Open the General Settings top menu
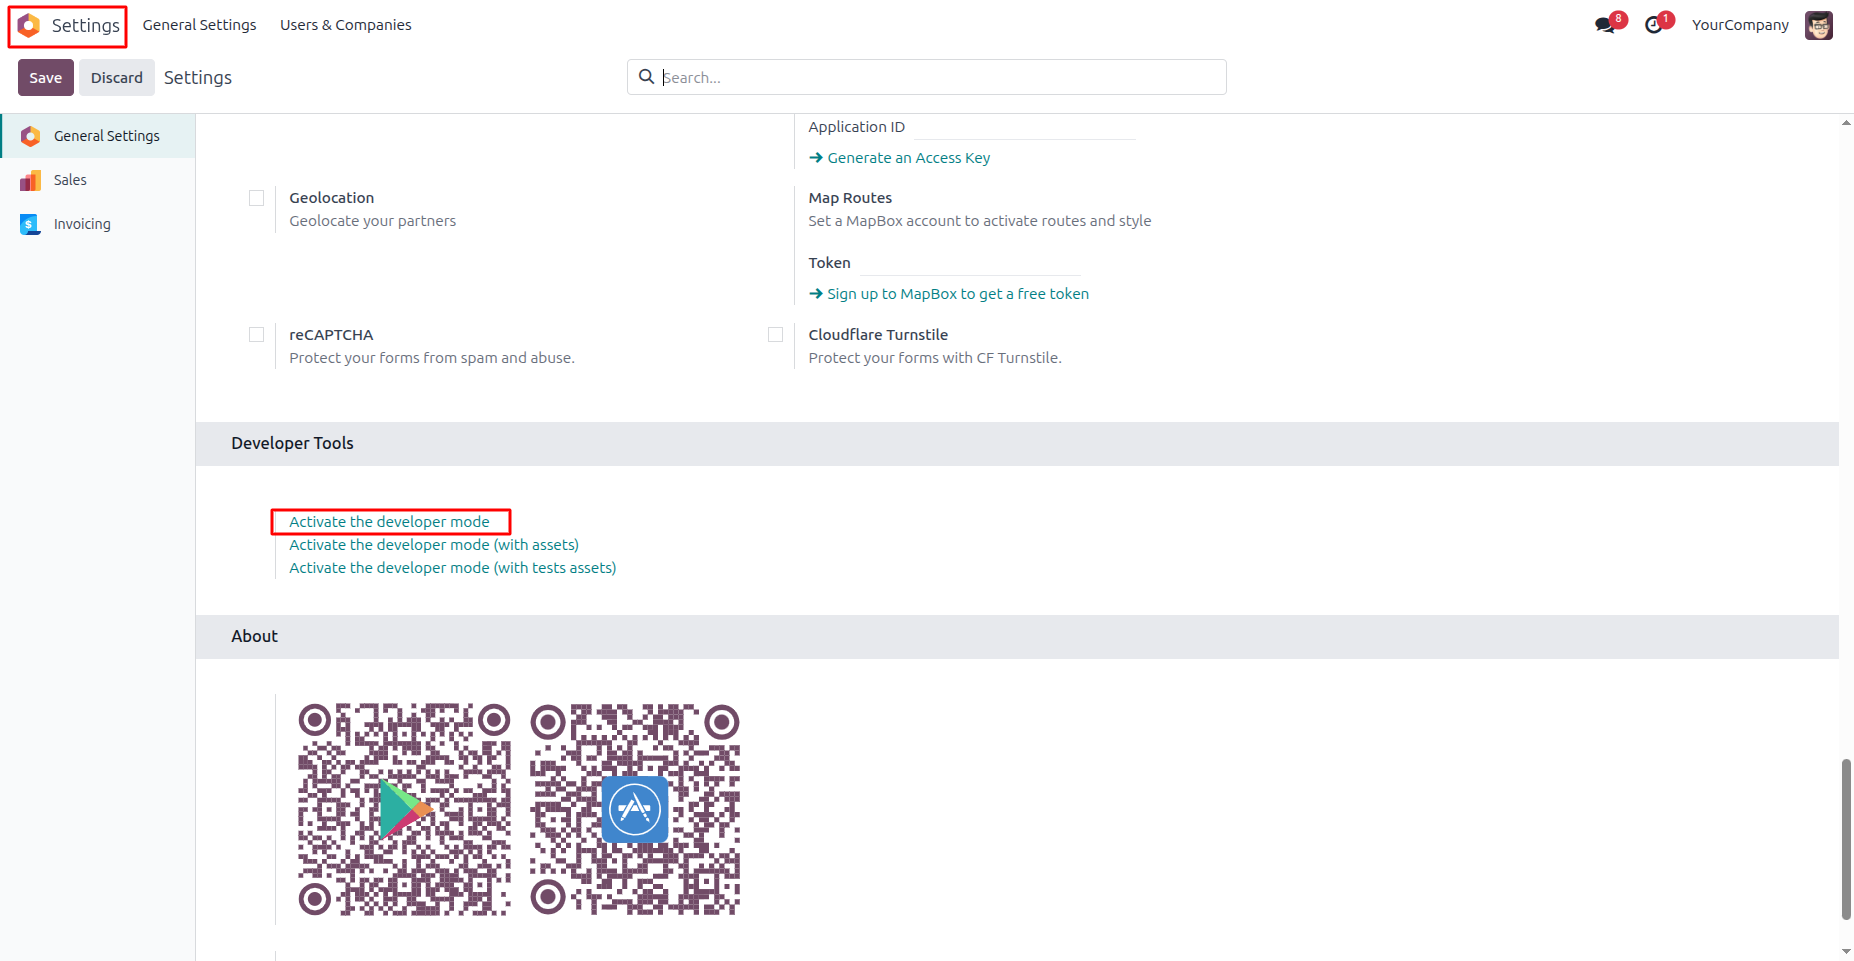The width and height of the screenshot is (1854, 961). point(199,25)
